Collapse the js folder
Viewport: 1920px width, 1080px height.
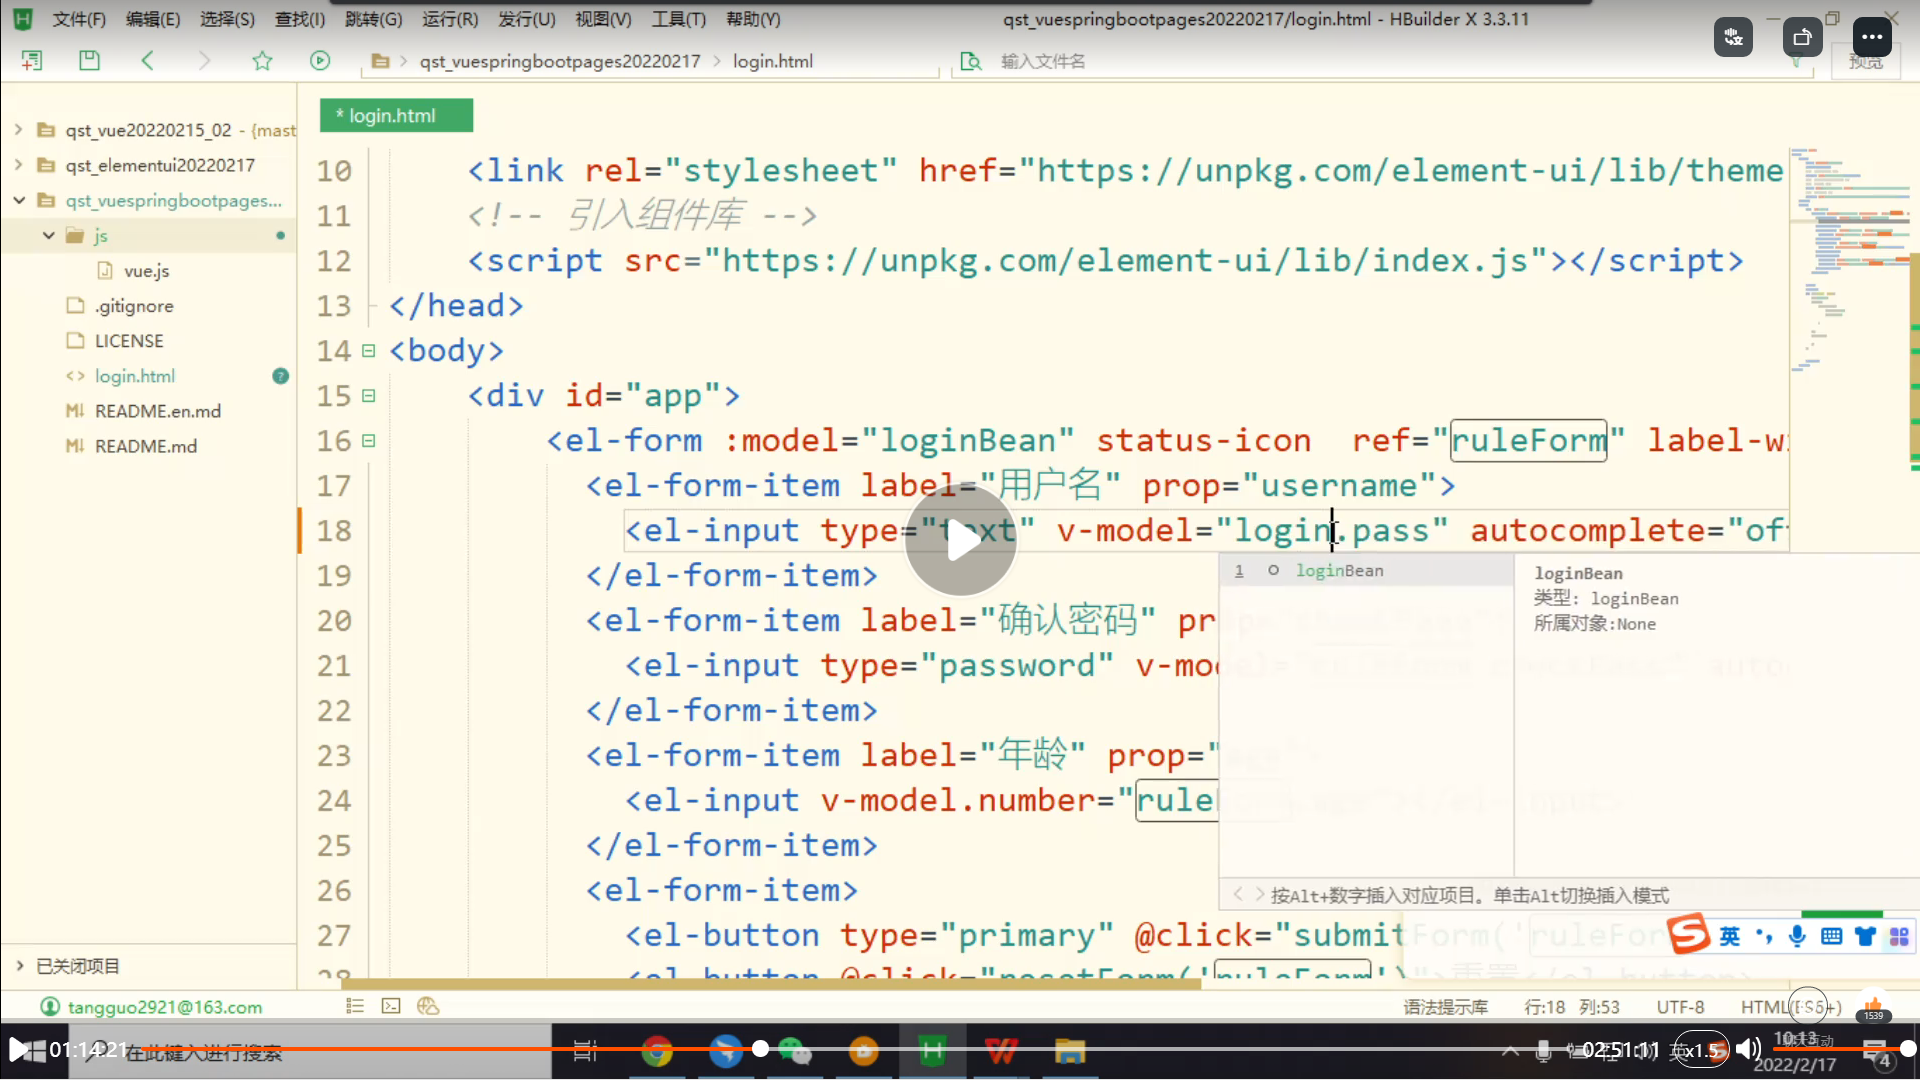(48, 235)
